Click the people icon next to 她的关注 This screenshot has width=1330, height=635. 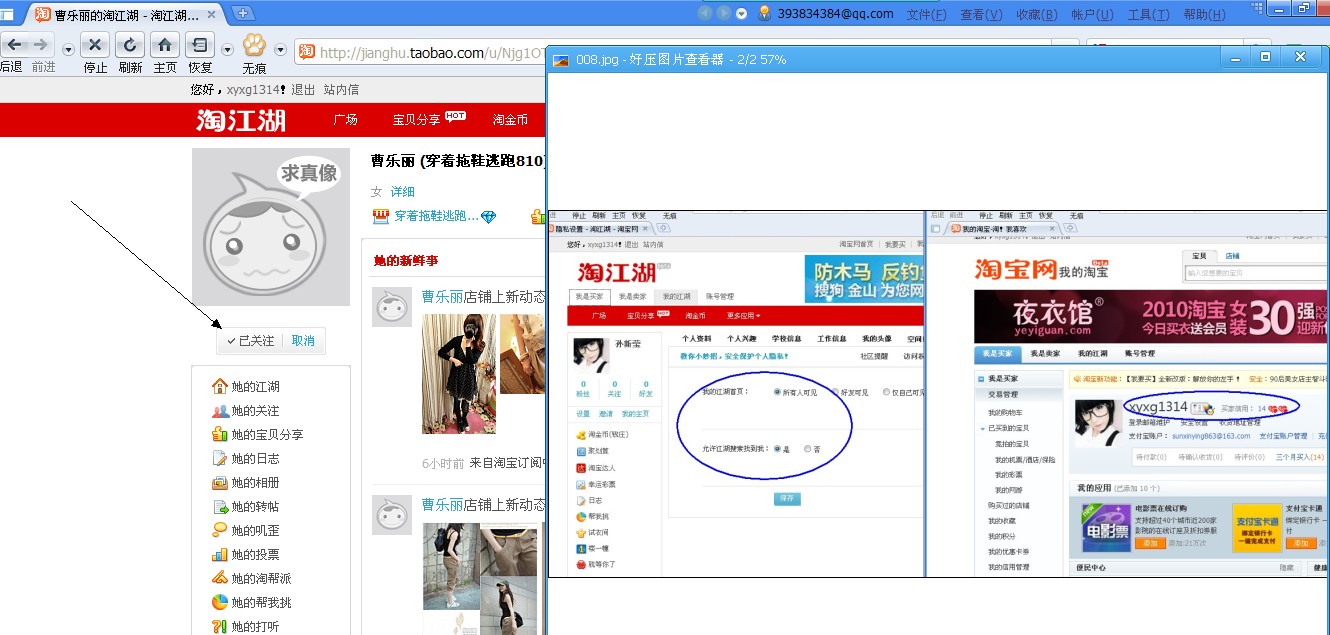tap(220, 410)
